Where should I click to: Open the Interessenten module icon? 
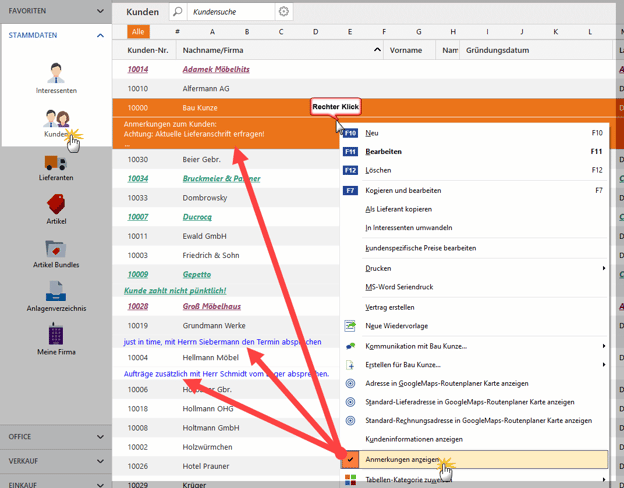click(56, 73)
